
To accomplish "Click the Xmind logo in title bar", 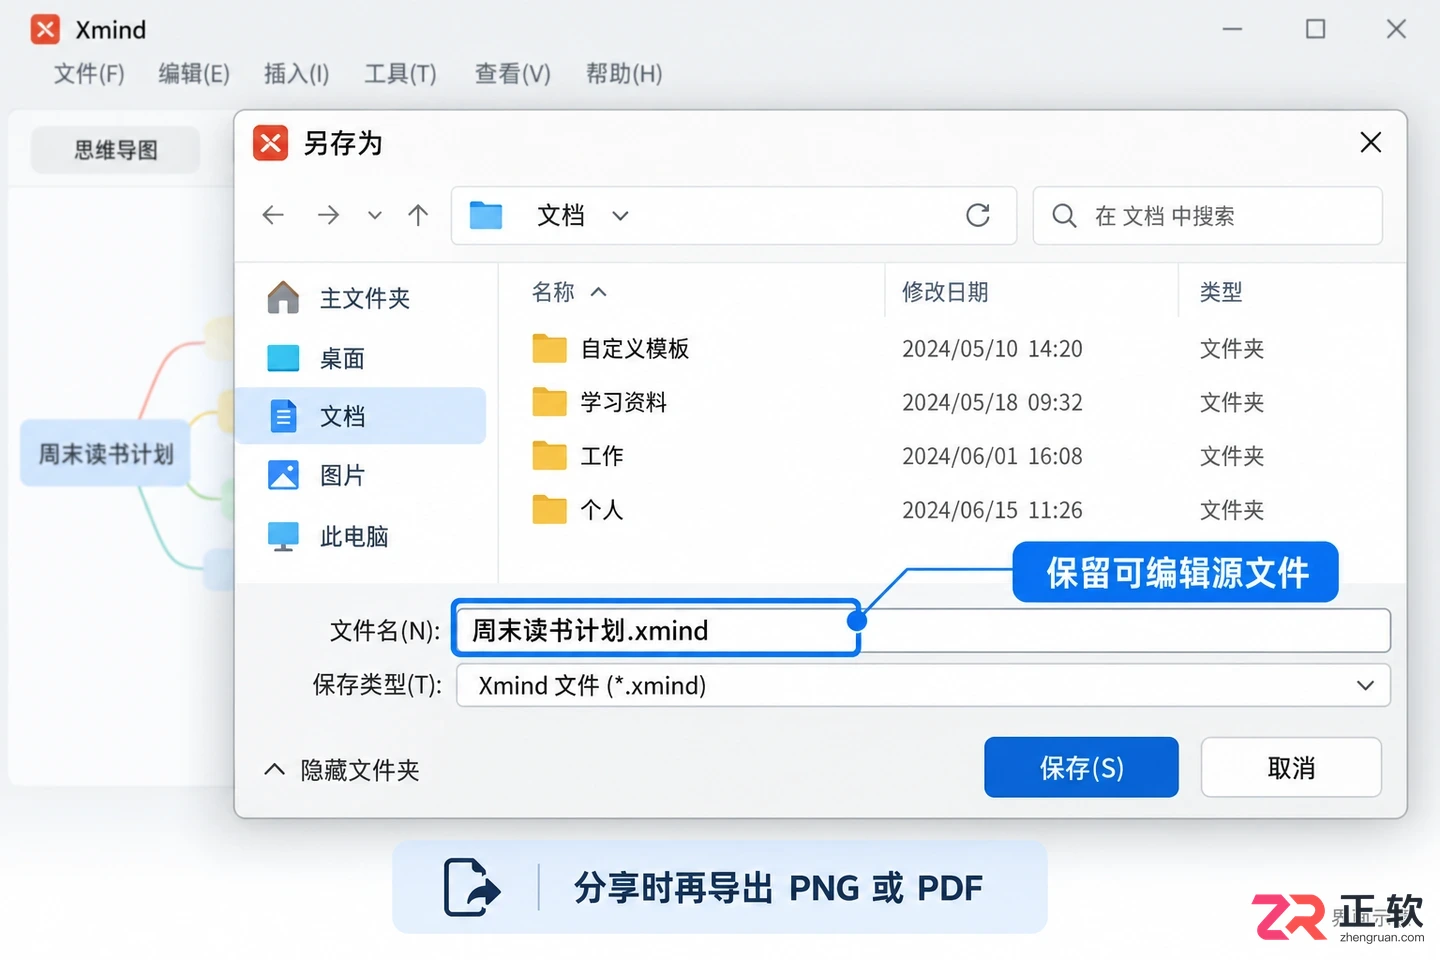I will pyautogui.click(x=45, y=29).
